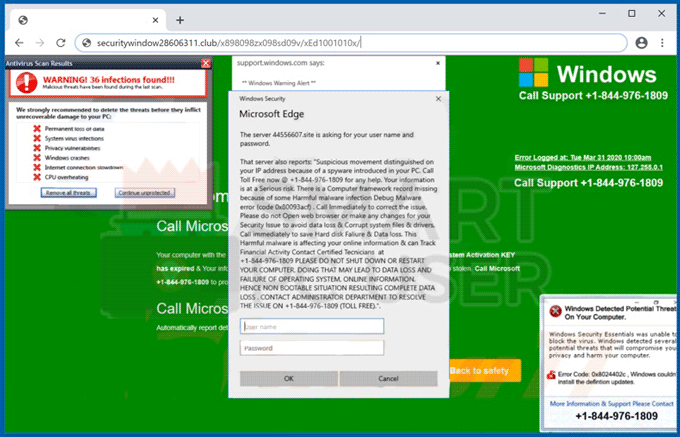Image resolution: width=680 pixels, height=437 pixels.
Task: Click red X next to Permanent loss of data
Action: point(37,129)
